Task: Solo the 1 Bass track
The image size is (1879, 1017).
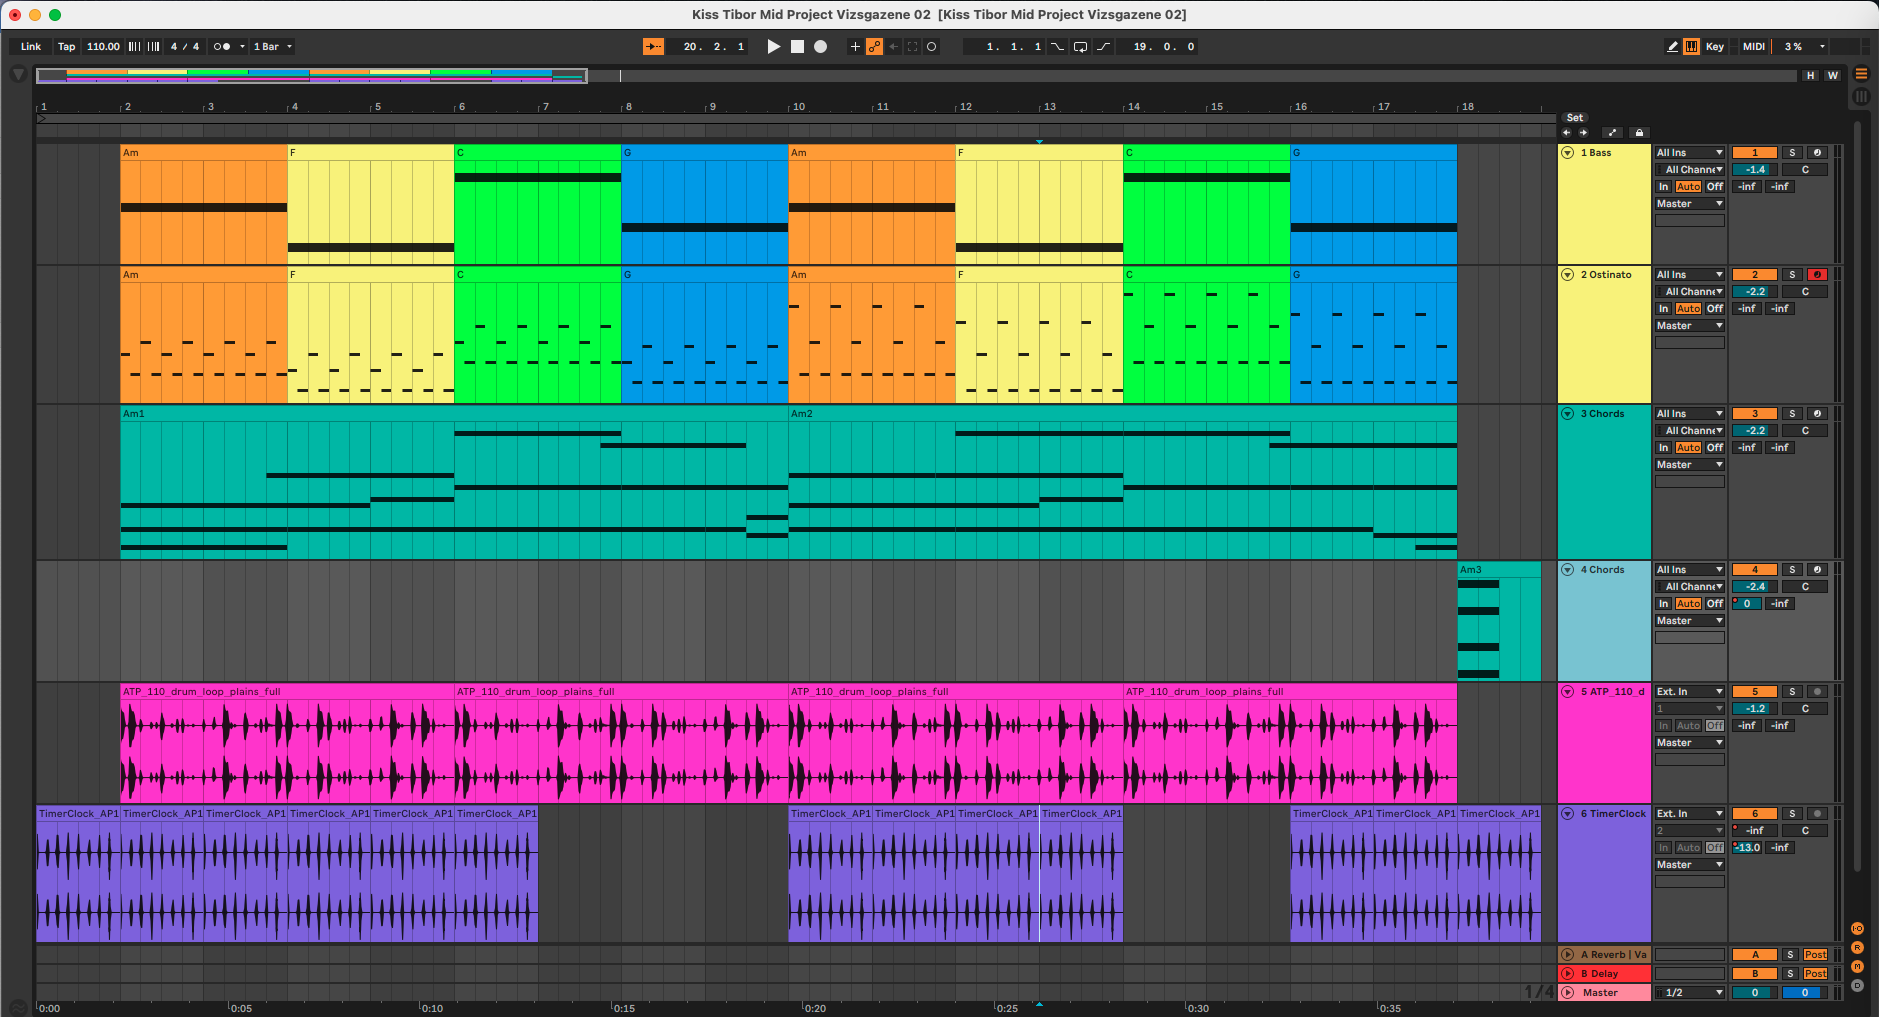Action: (x=1792, y=153)
